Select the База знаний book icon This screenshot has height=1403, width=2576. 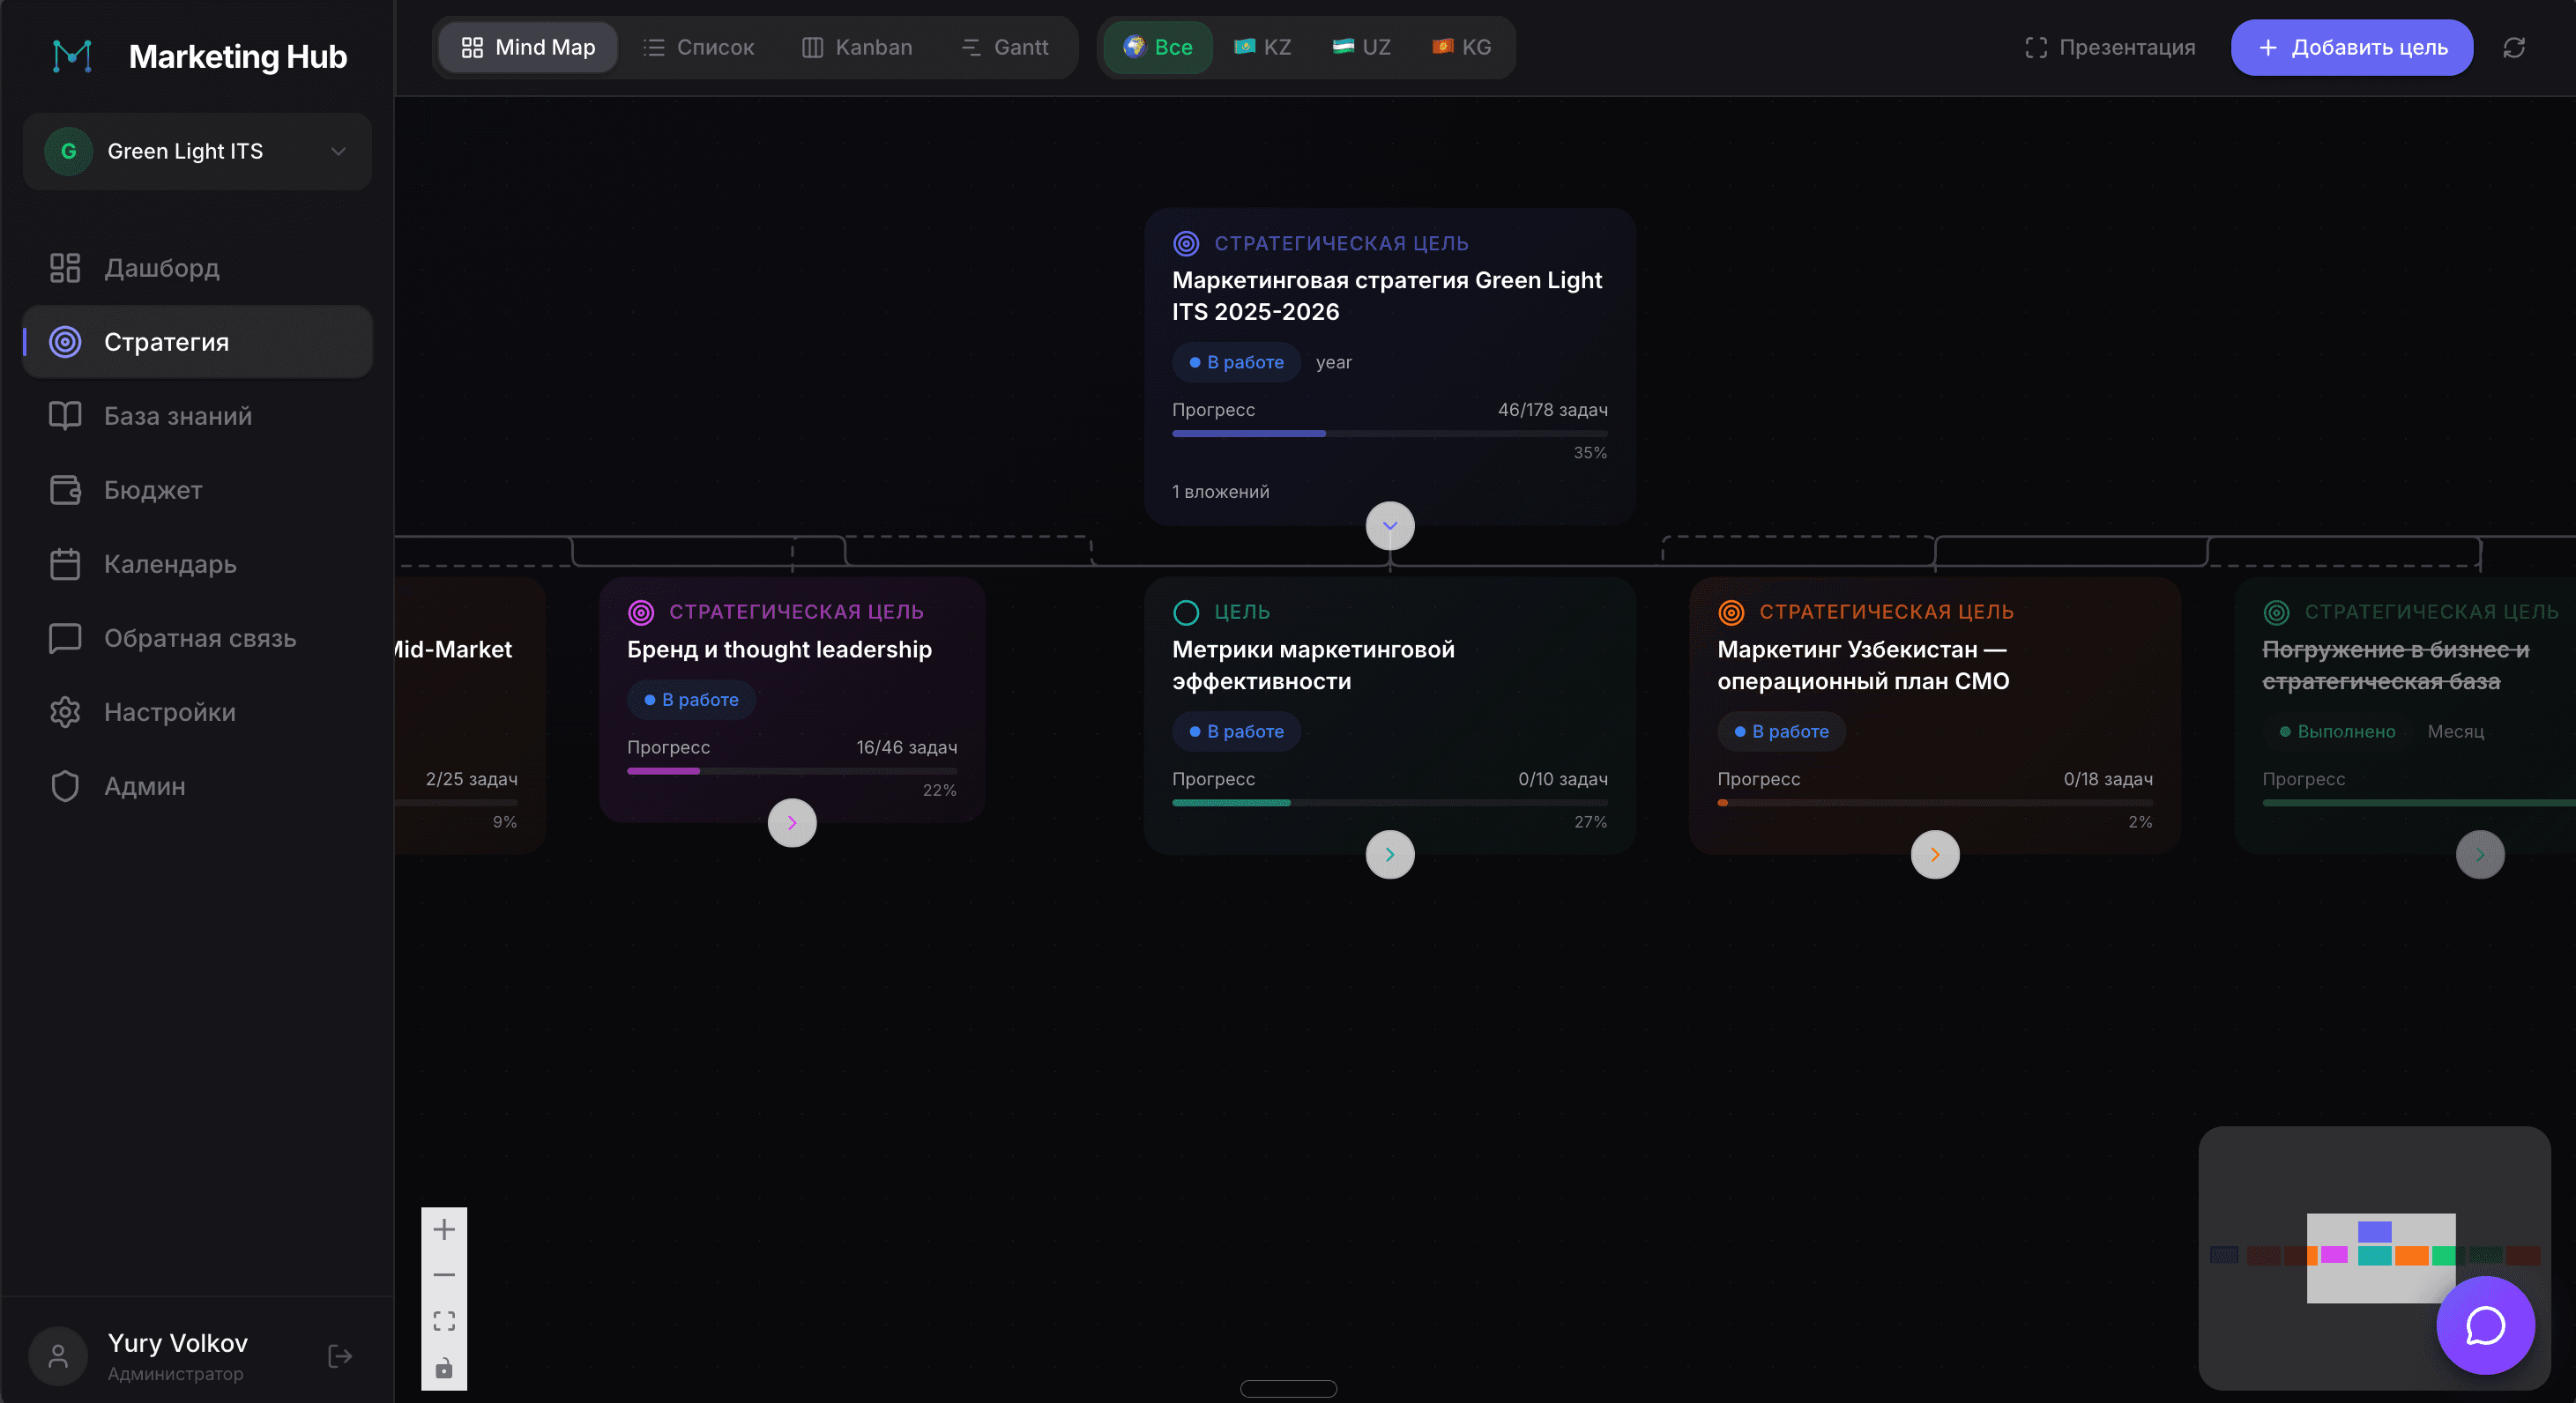pos(65,415)
